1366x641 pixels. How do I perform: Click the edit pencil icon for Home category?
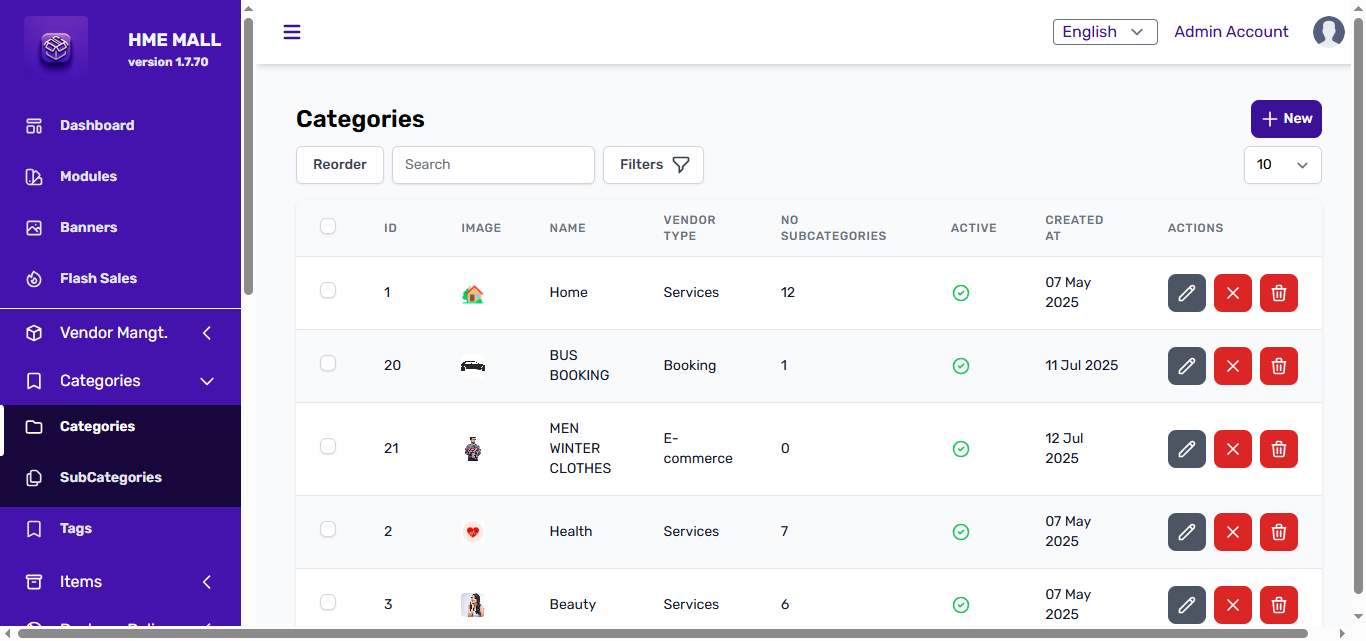click(1186, 293)
